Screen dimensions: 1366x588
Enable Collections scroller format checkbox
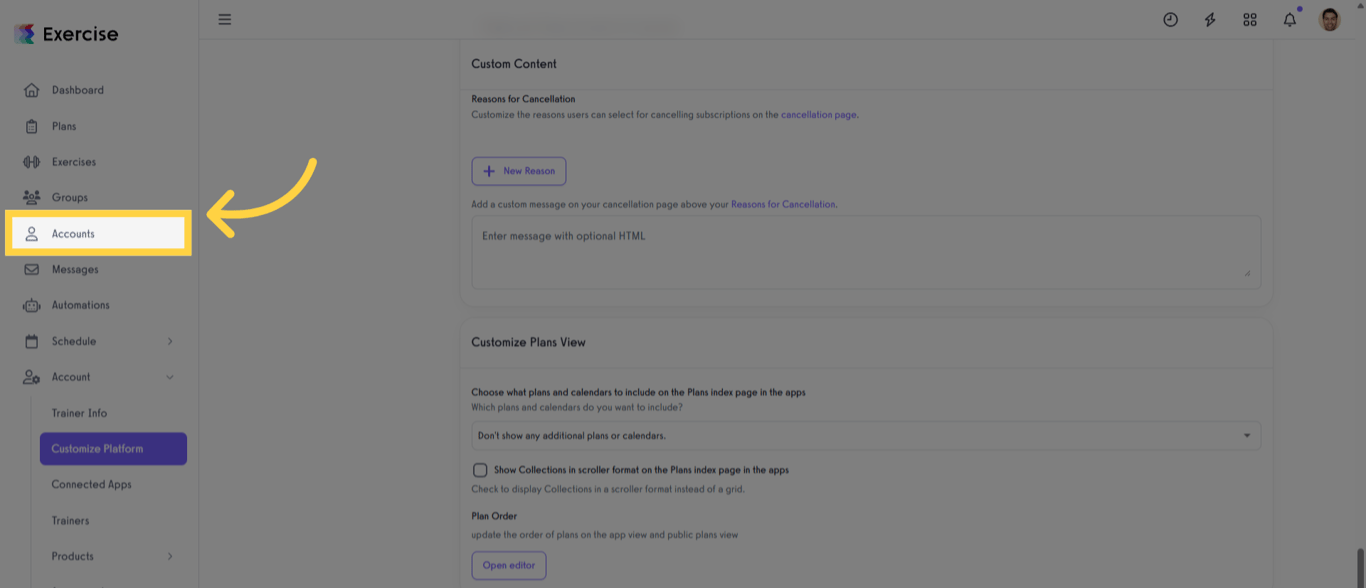[479, 470]
